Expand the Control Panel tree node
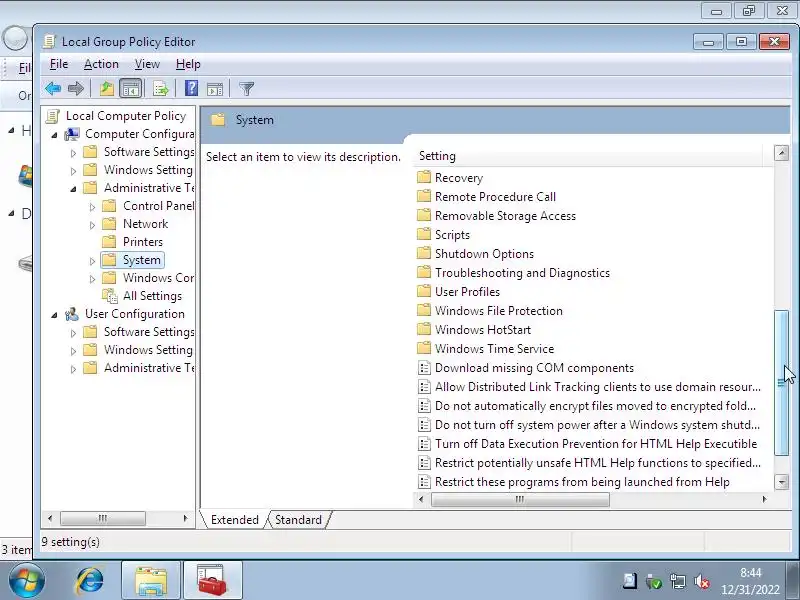 pyautogui.click(x=92, y=207)
